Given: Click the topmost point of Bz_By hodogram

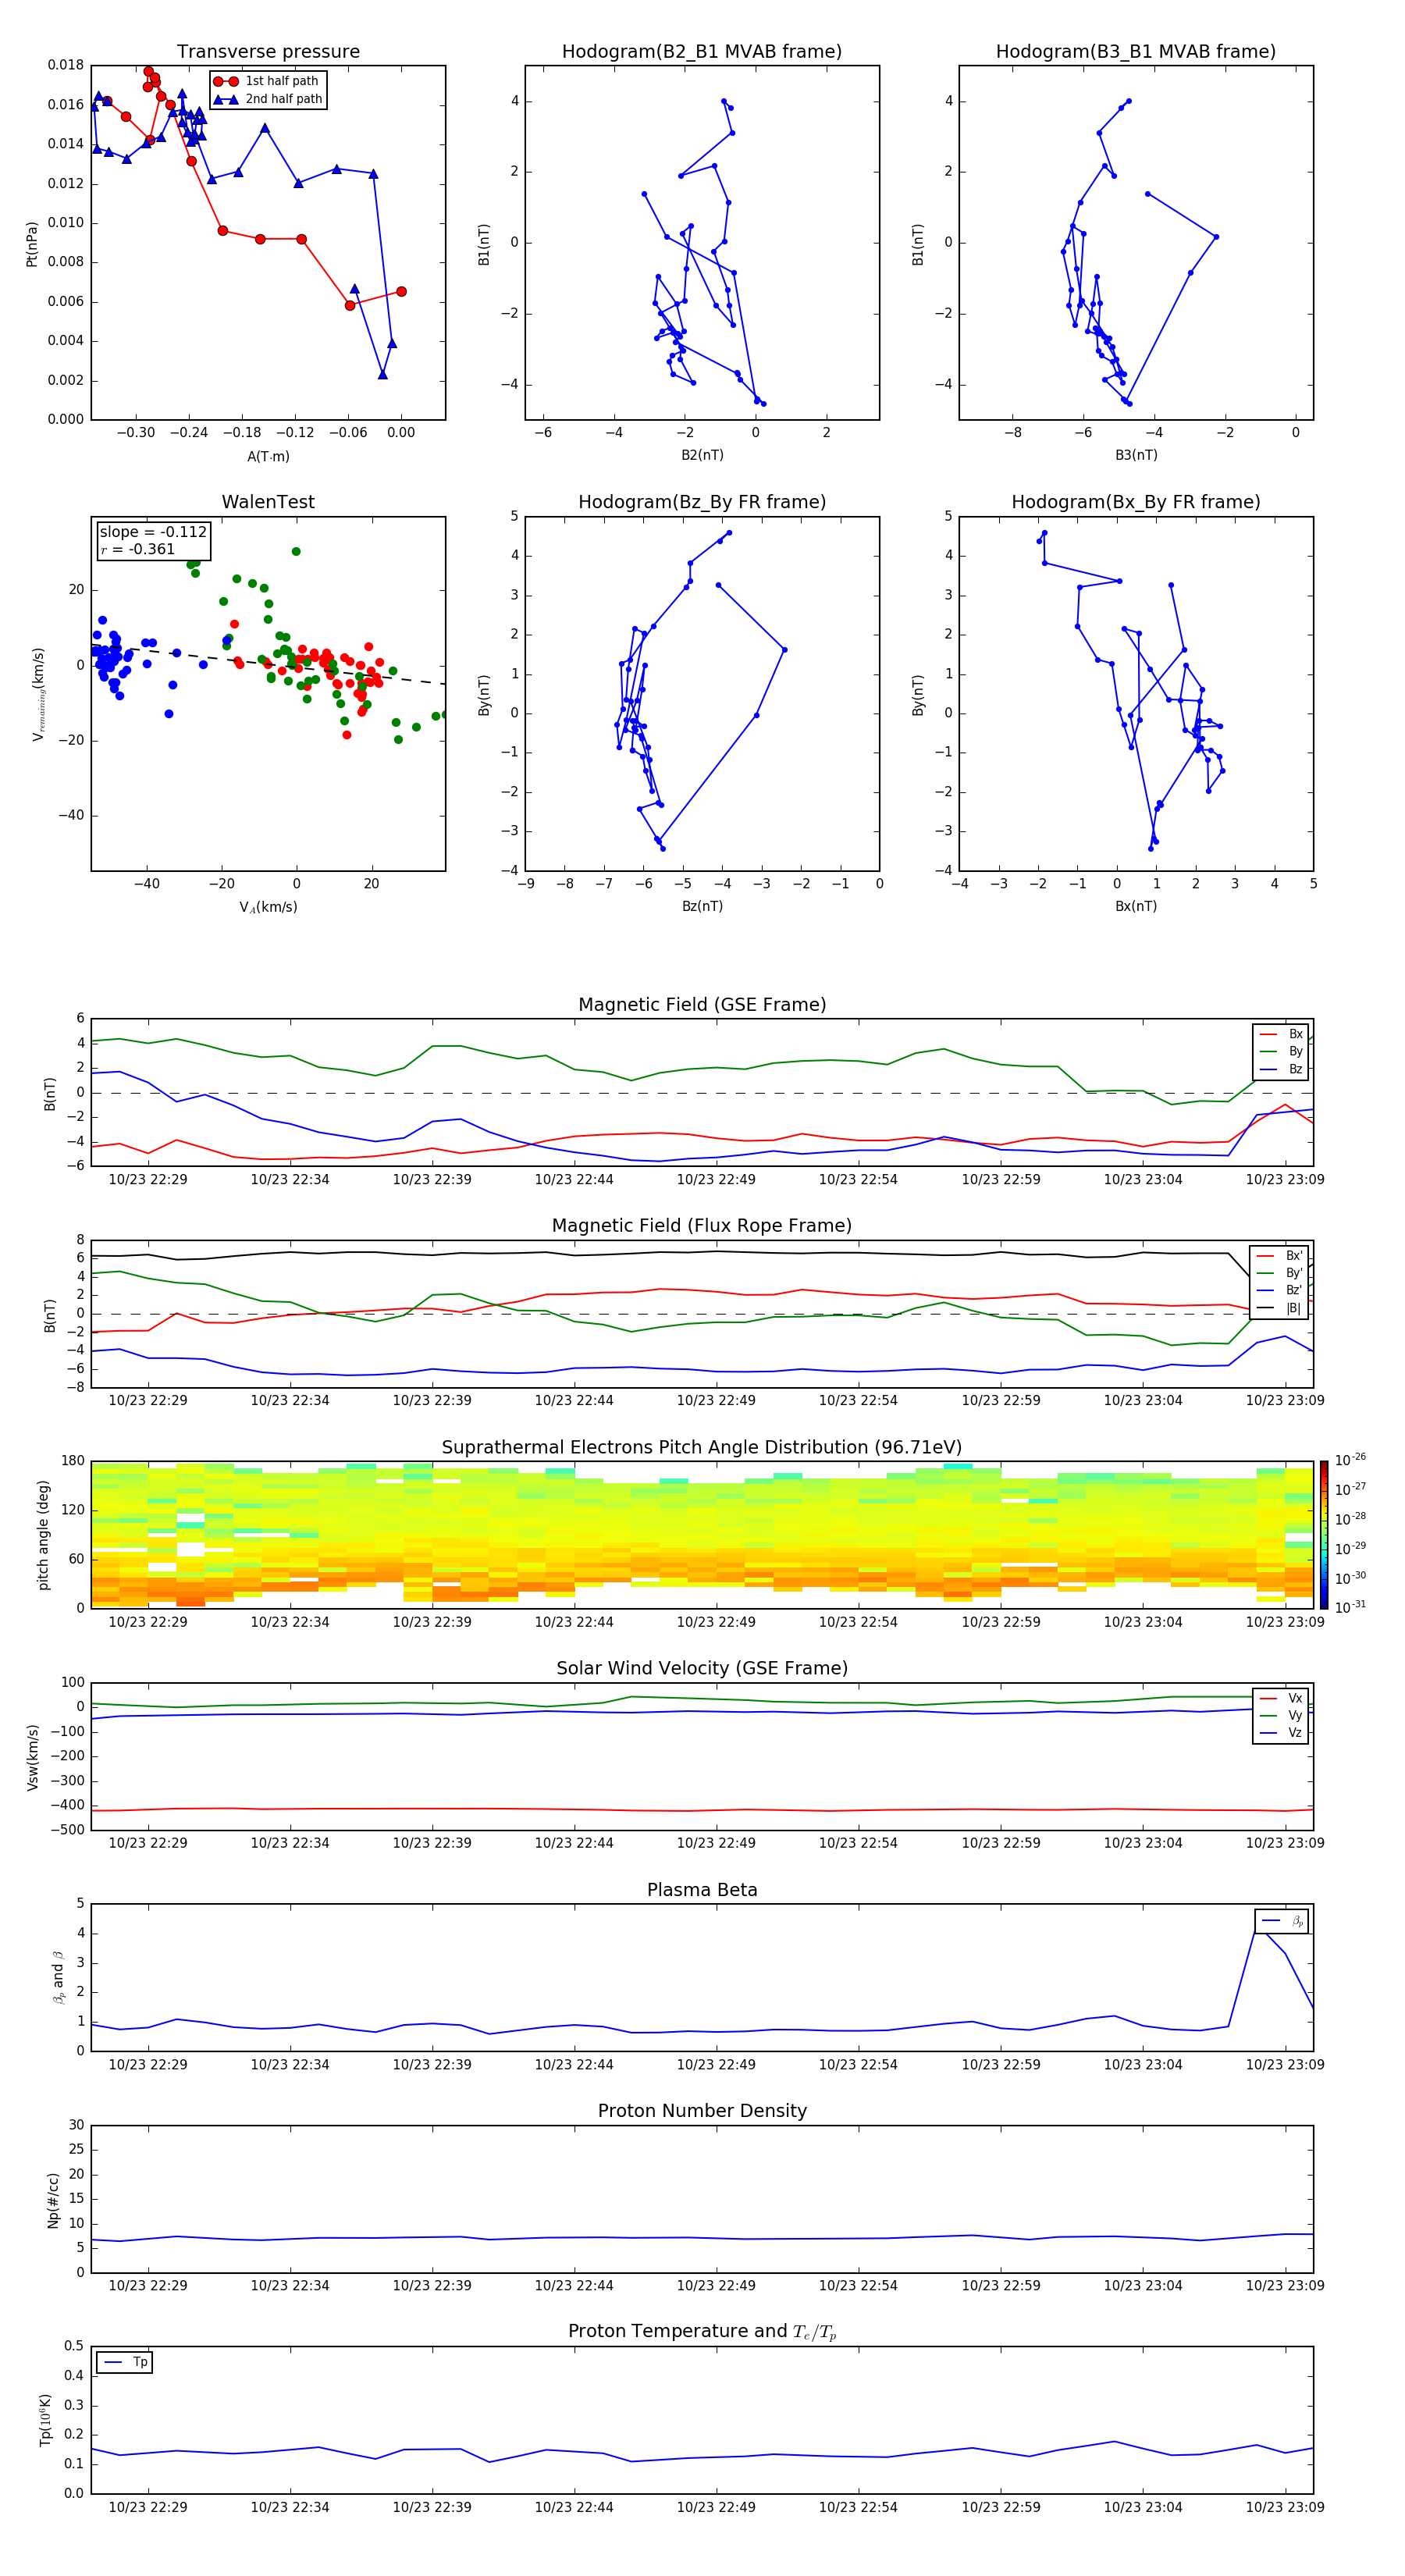Looking at the screenshot, I should pyautogui.click(x=729, y=533).
